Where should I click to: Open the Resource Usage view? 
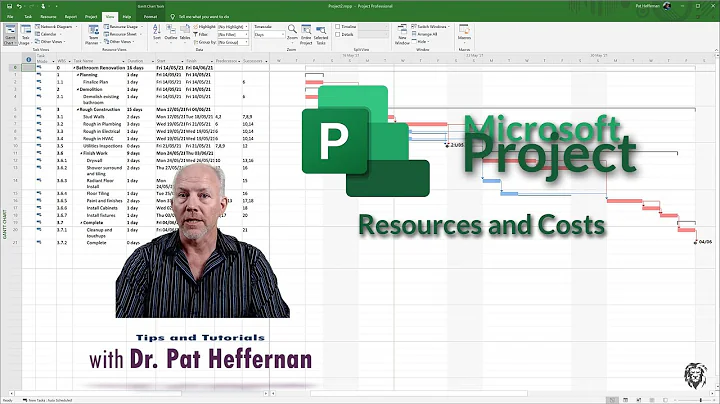click(123, 27)
